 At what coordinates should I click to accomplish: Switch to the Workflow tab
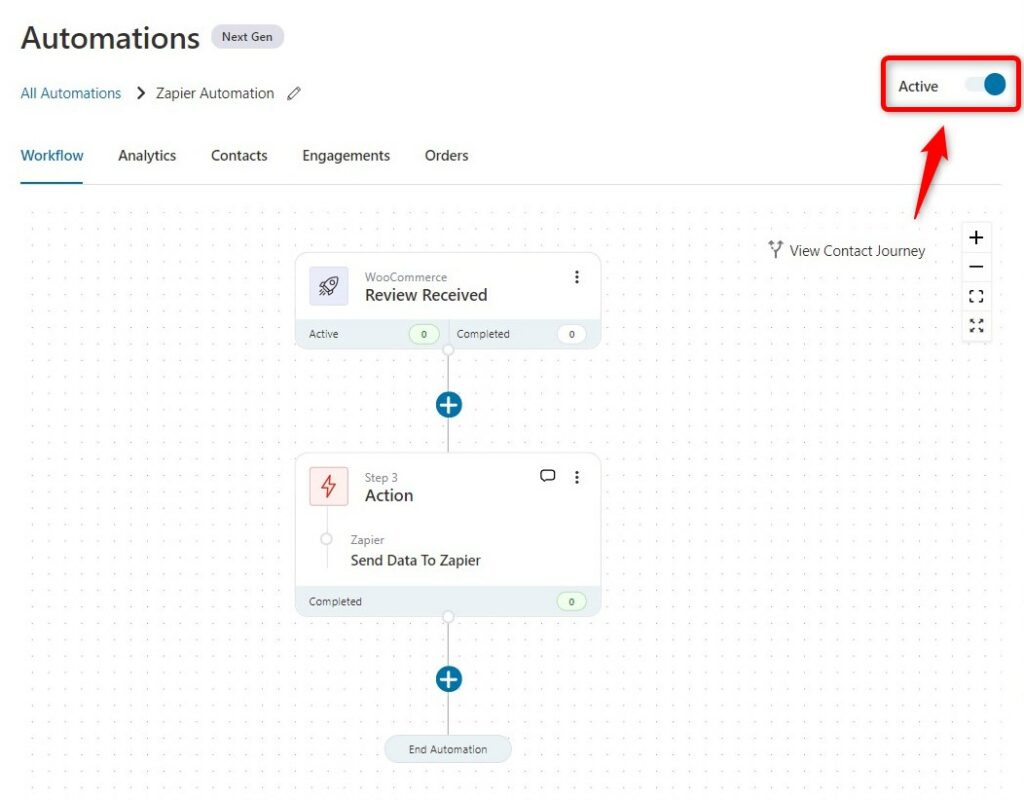pos(52,155)
